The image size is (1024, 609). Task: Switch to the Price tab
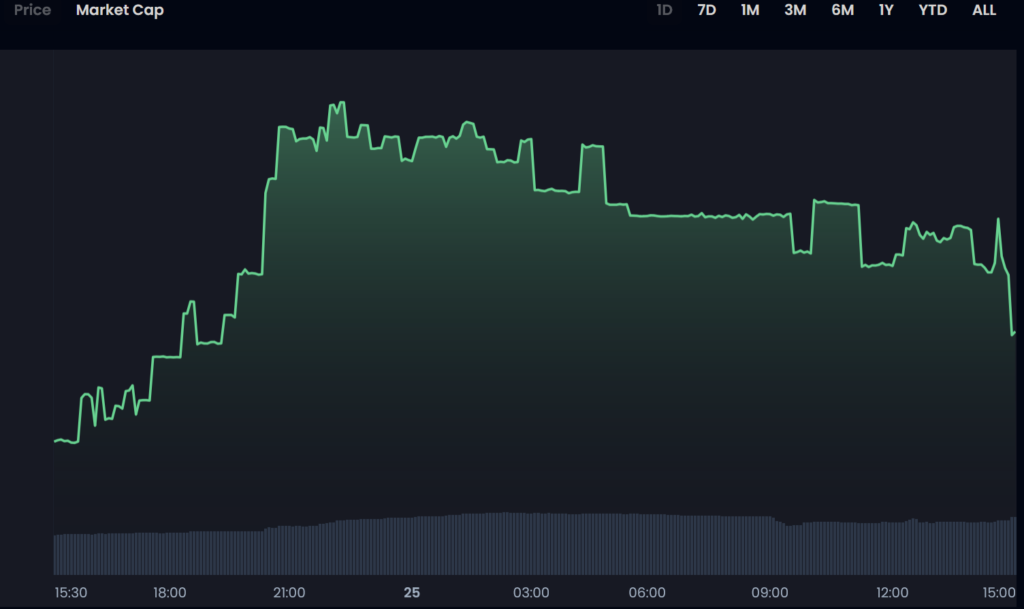point(32,11)
